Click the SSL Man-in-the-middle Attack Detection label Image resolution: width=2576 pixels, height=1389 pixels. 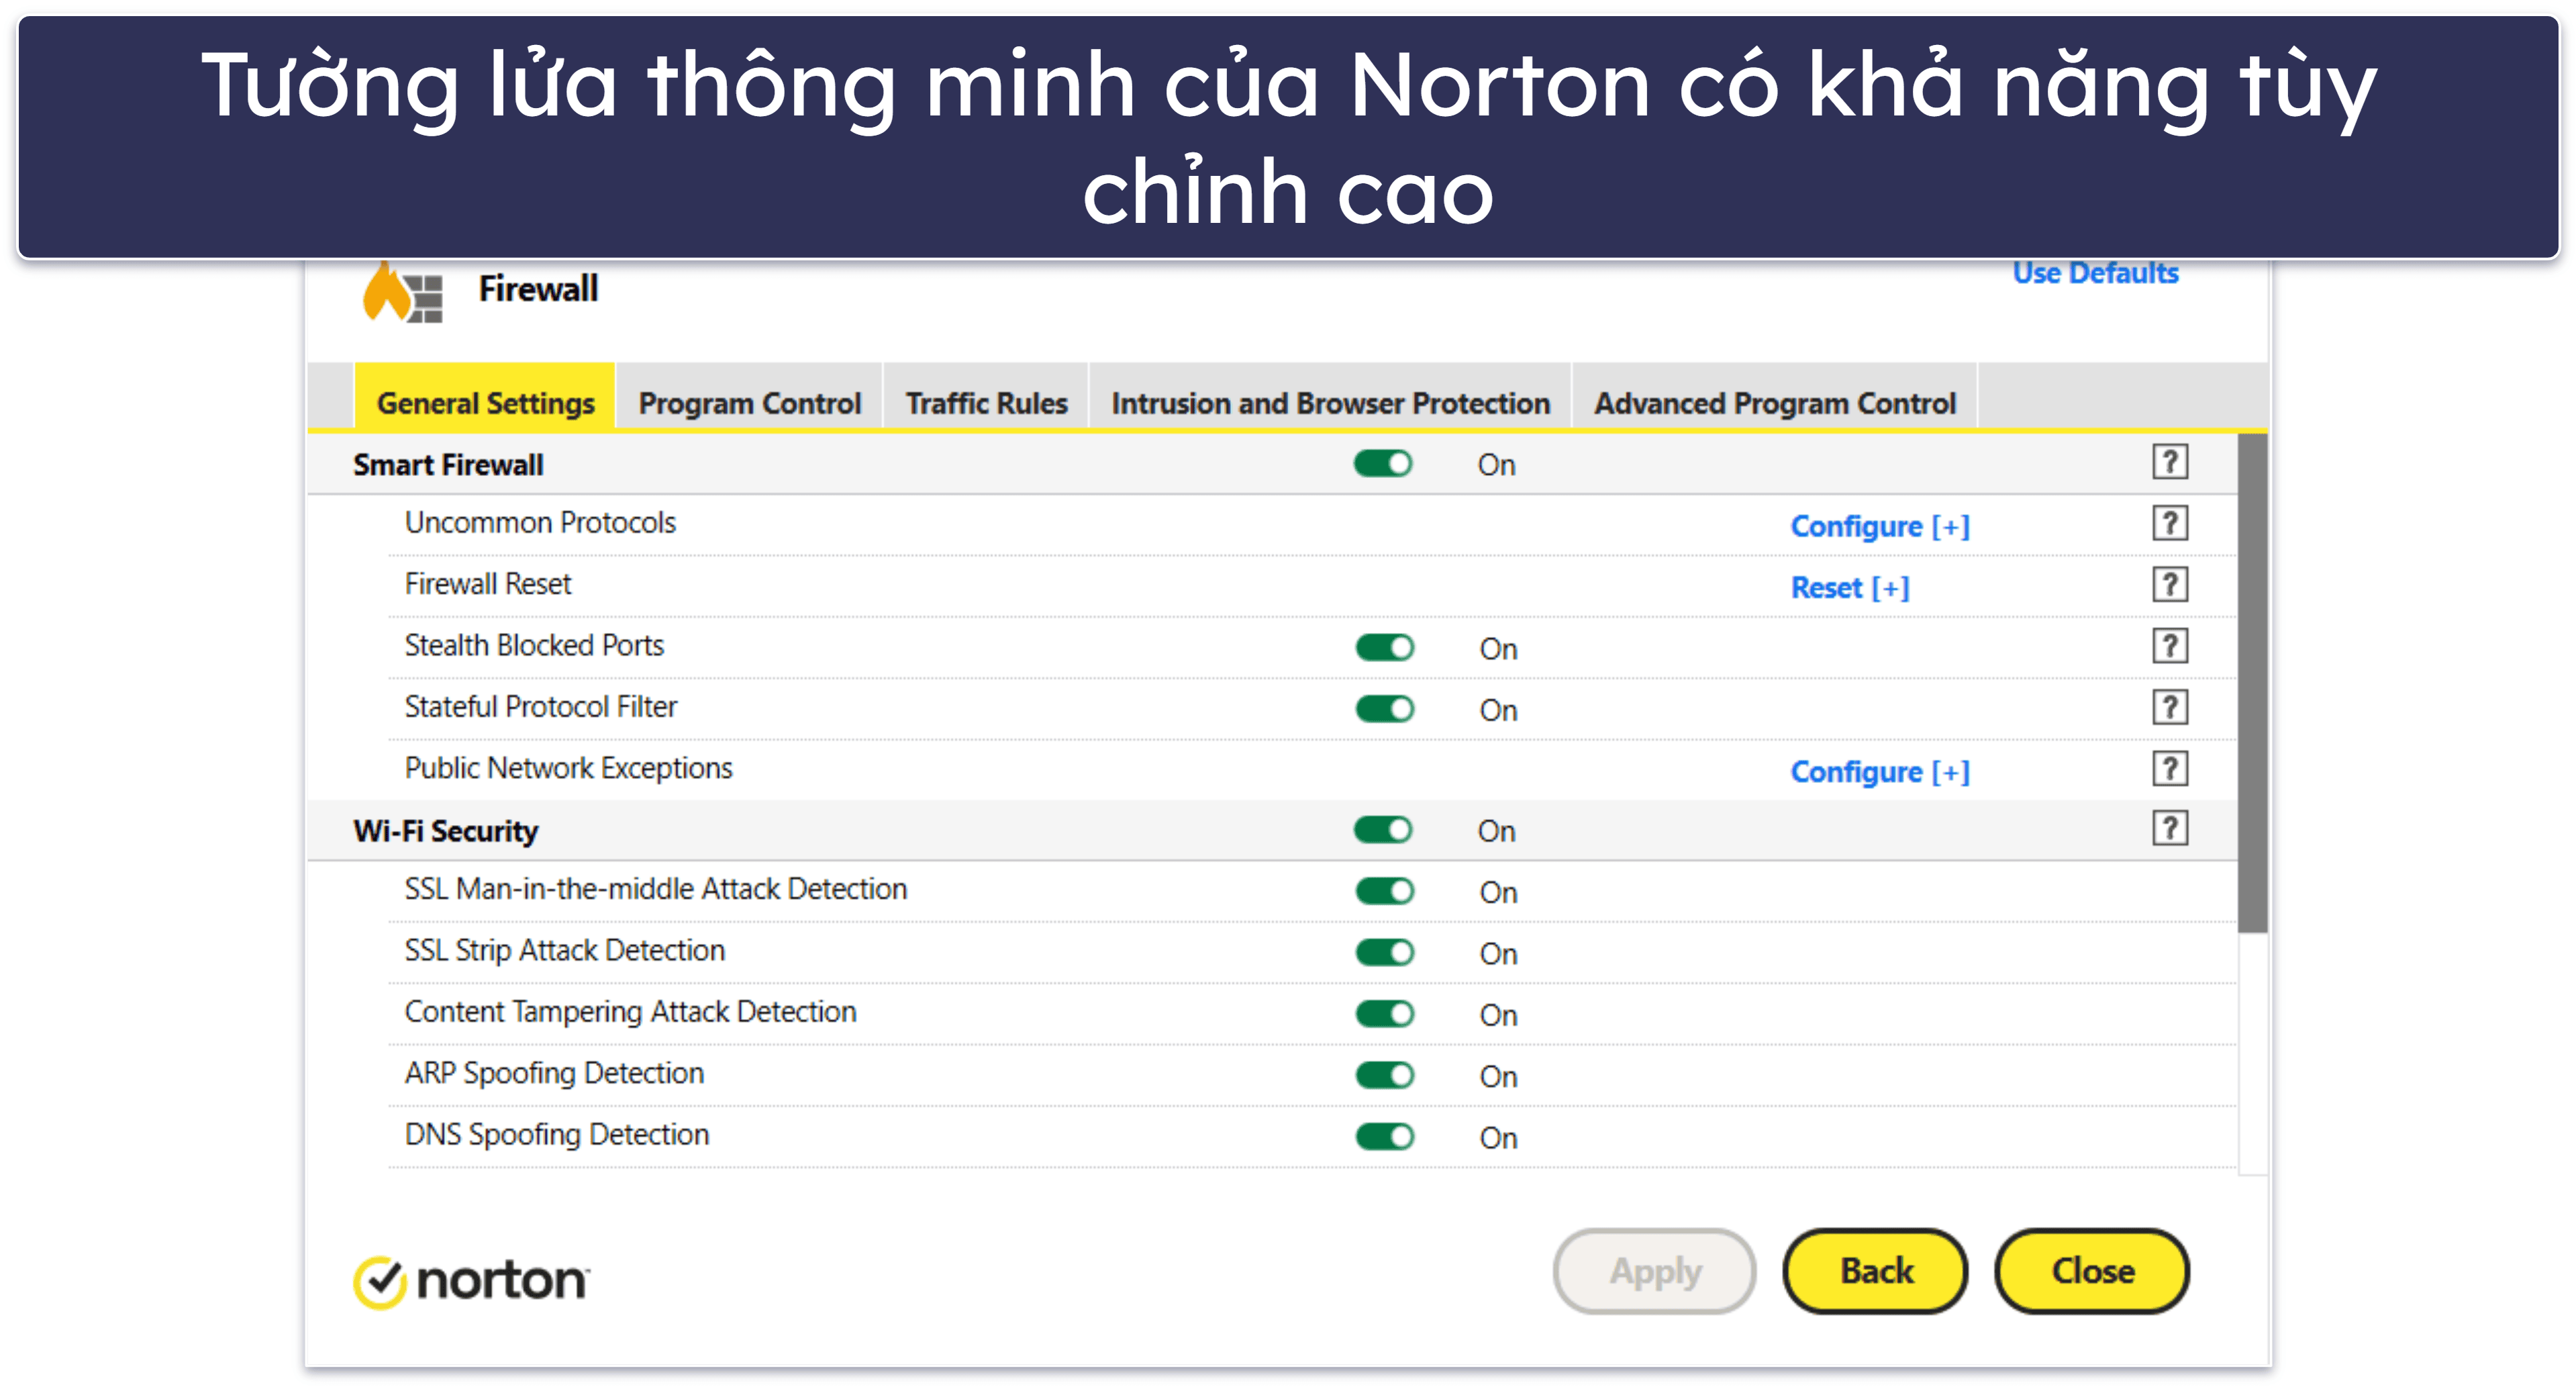tap(656, 889)
